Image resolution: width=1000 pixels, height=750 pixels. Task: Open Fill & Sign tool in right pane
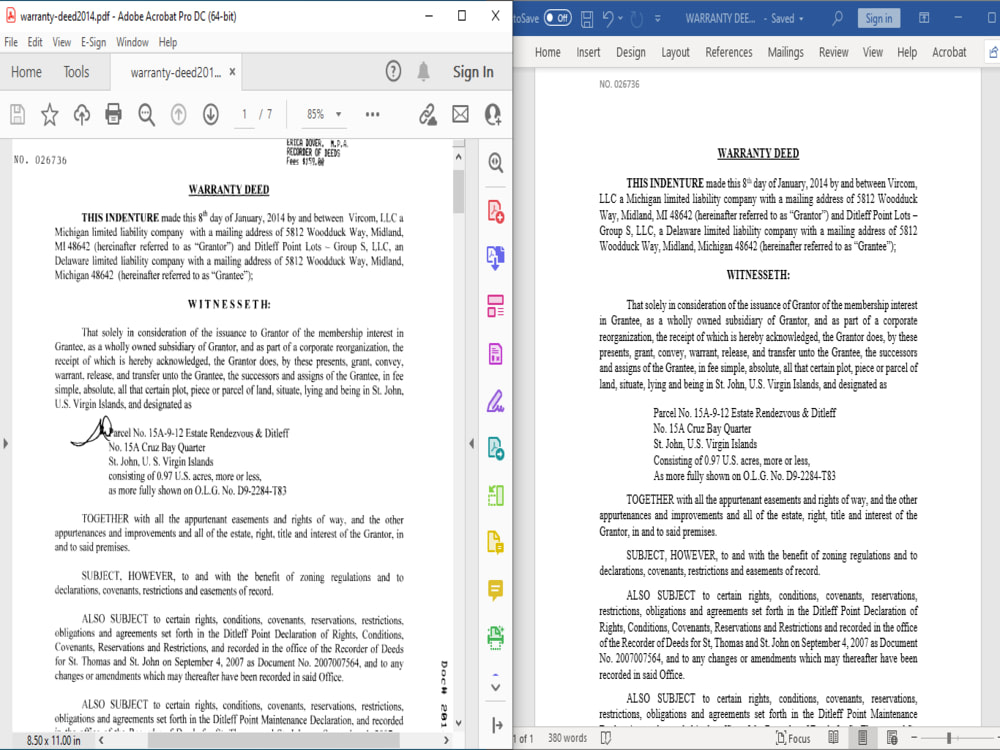[x=496, y=401]
